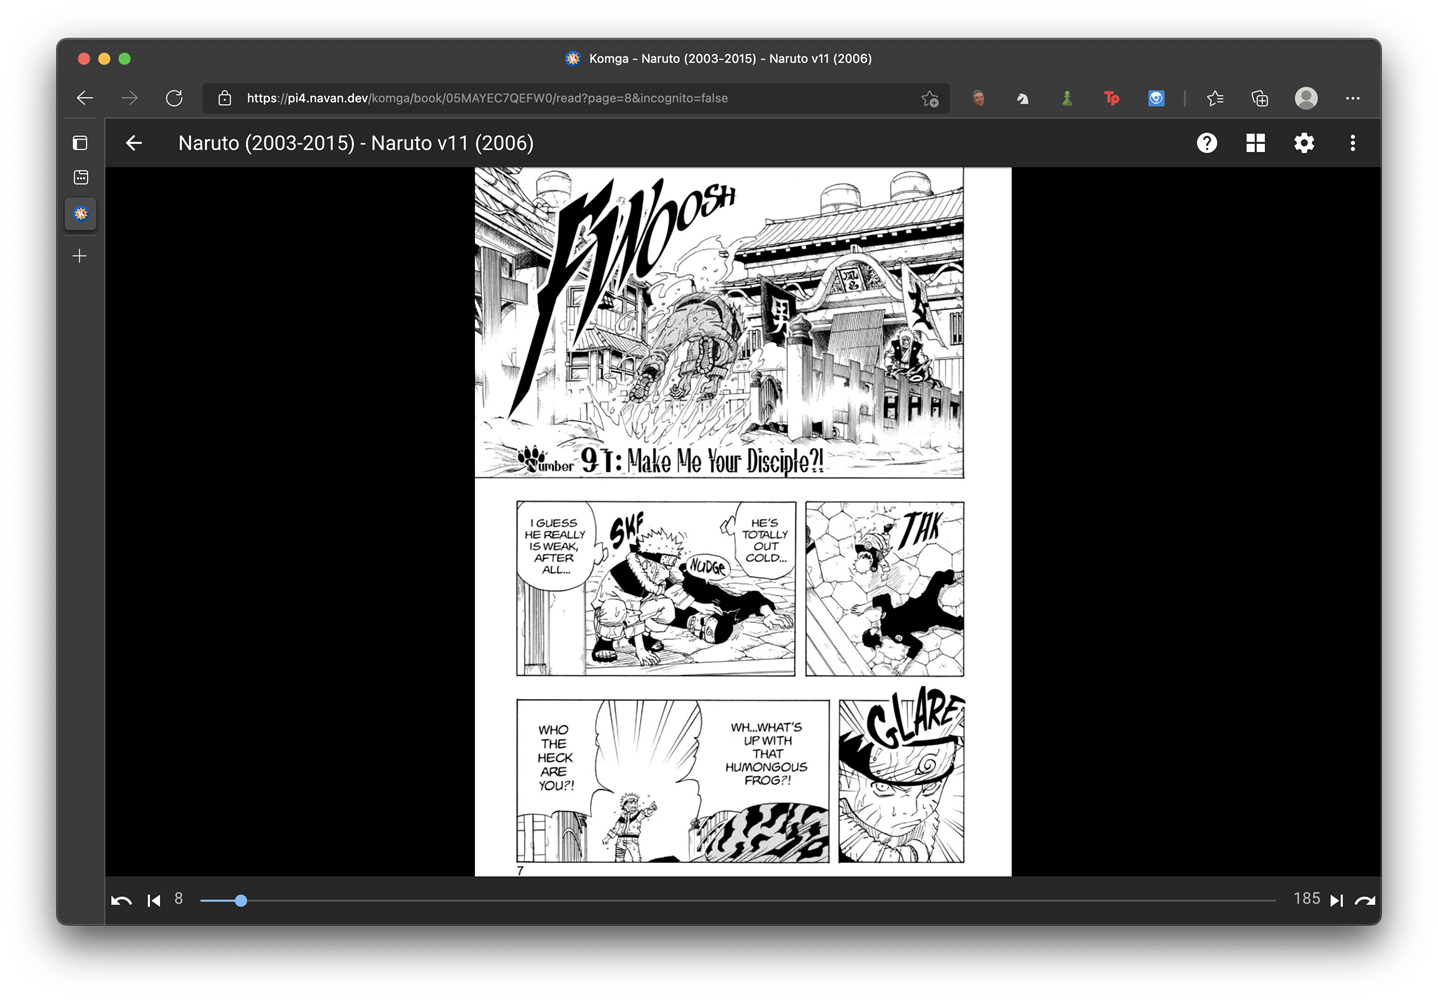Select the Komga tab icon in the sidebar

tap(80, 213)
